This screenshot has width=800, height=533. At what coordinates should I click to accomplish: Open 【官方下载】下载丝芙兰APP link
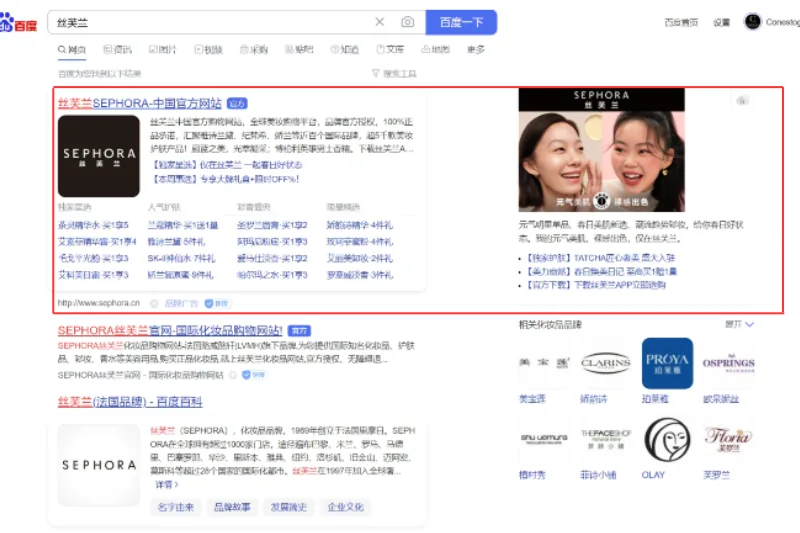pyautogui.click(x=596, y=285)
